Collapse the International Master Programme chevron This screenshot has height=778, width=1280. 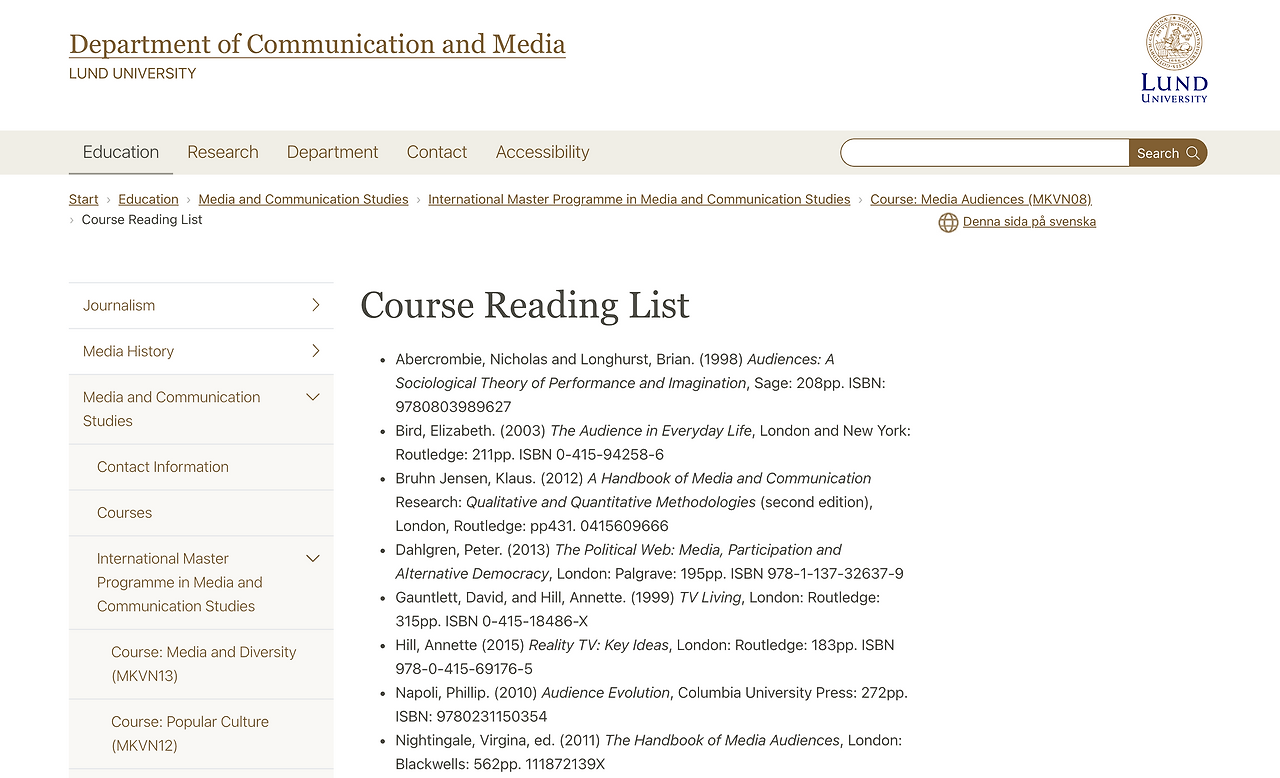[x=313, y=559]
